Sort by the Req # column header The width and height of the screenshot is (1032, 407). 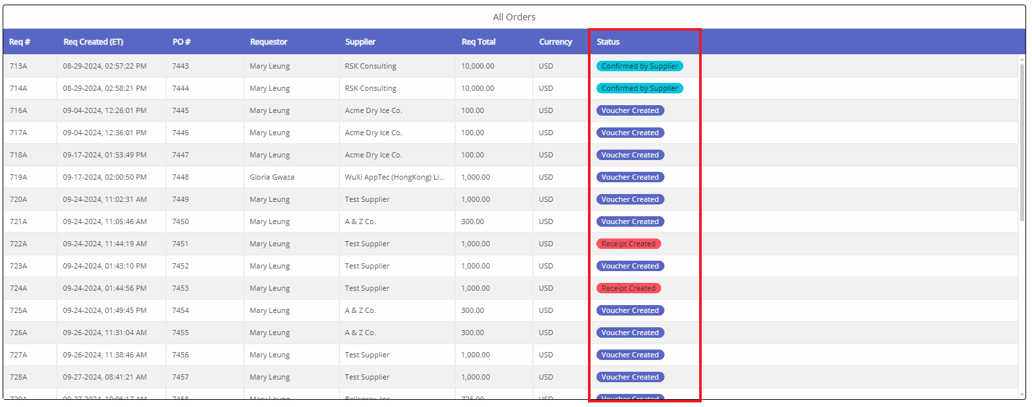(20, 42)
